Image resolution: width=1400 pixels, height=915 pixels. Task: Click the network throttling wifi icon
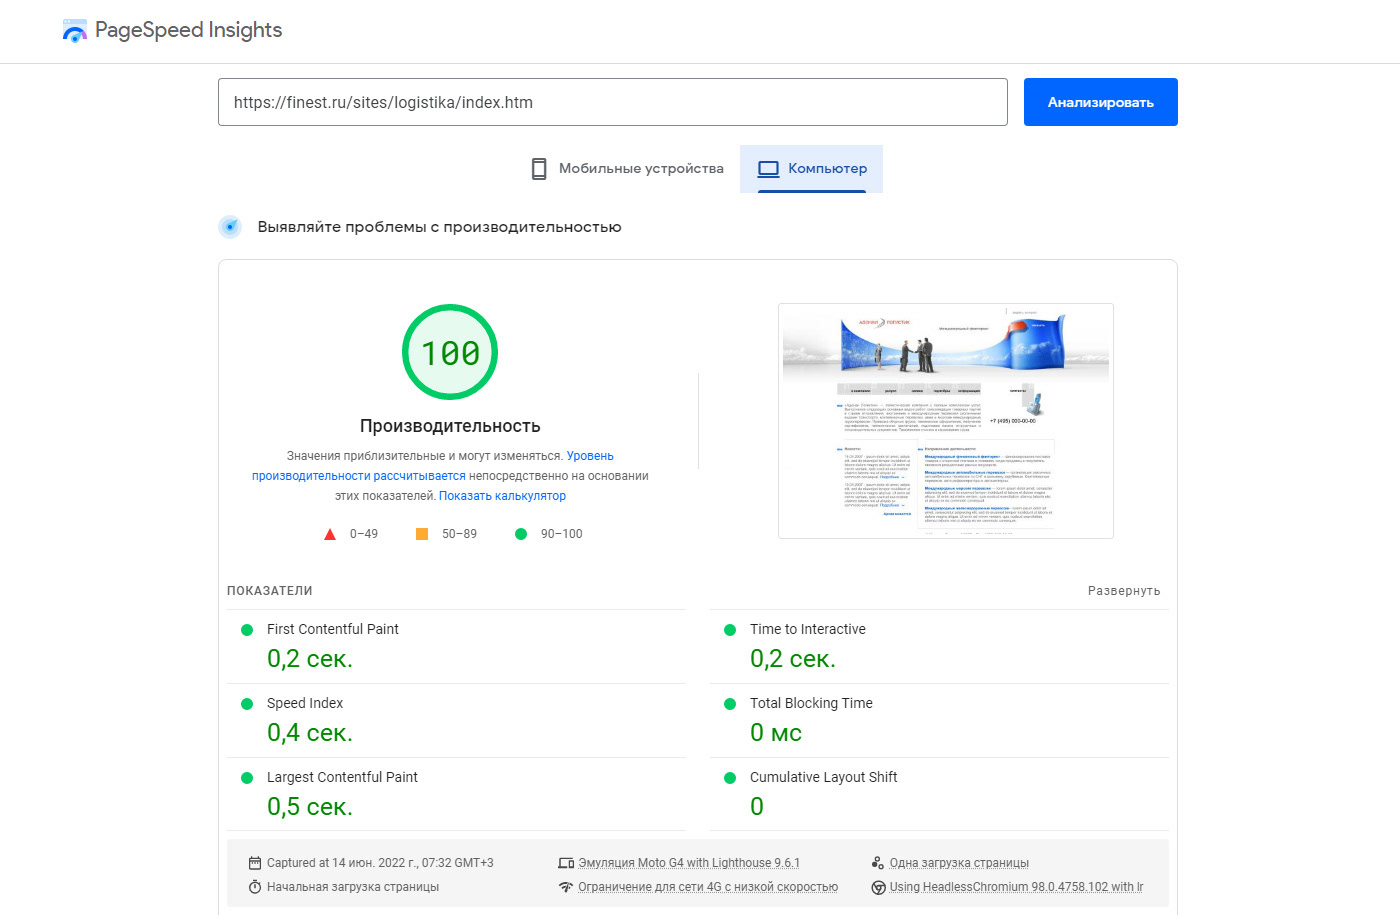coord(566,887)
